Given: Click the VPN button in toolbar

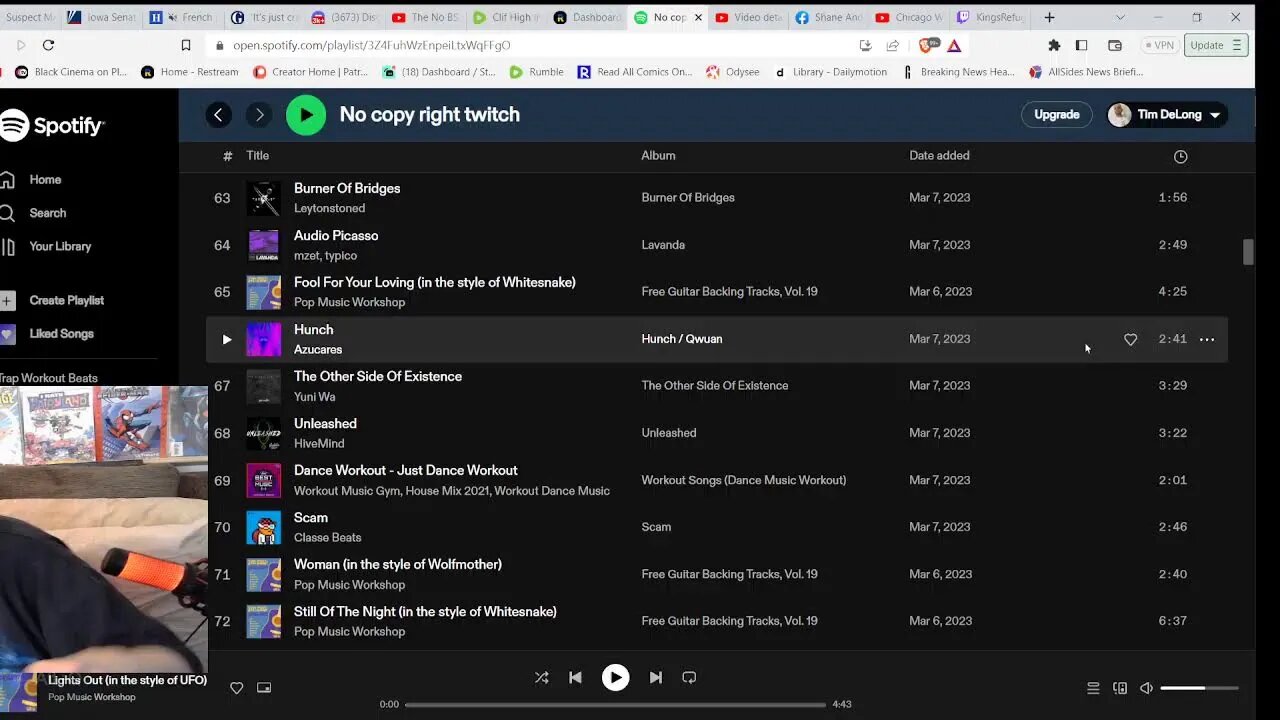Looking at the screenshot, I should (1160, 45).
